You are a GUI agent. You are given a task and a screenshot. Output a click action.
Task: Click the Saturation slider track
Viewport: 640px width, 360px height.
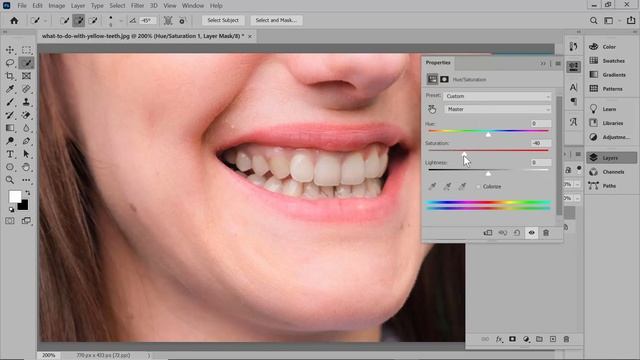pos(488,150)
